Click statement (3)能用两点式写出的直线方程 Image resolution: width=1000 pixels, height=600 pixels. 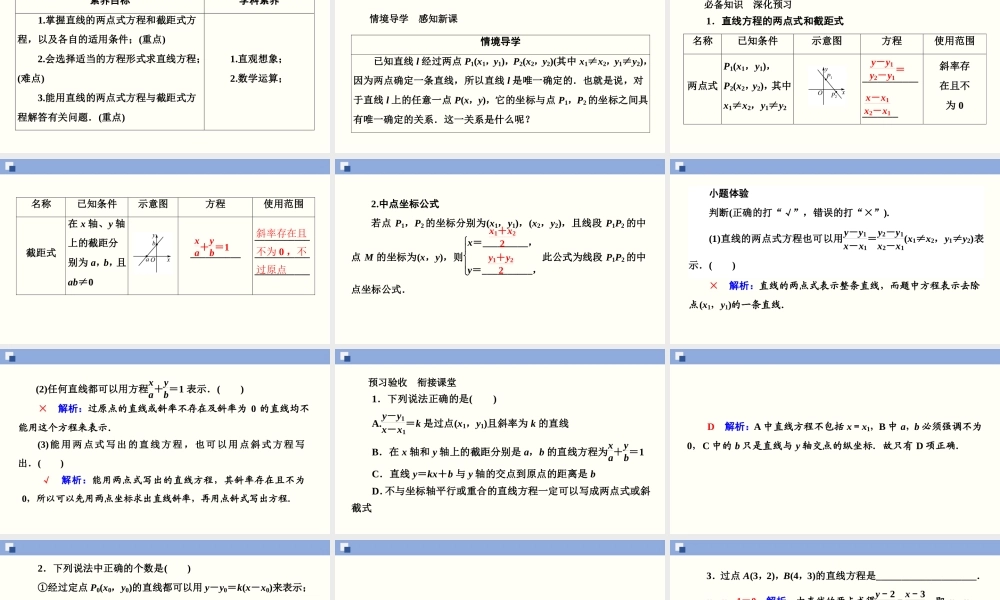[162, 453]
